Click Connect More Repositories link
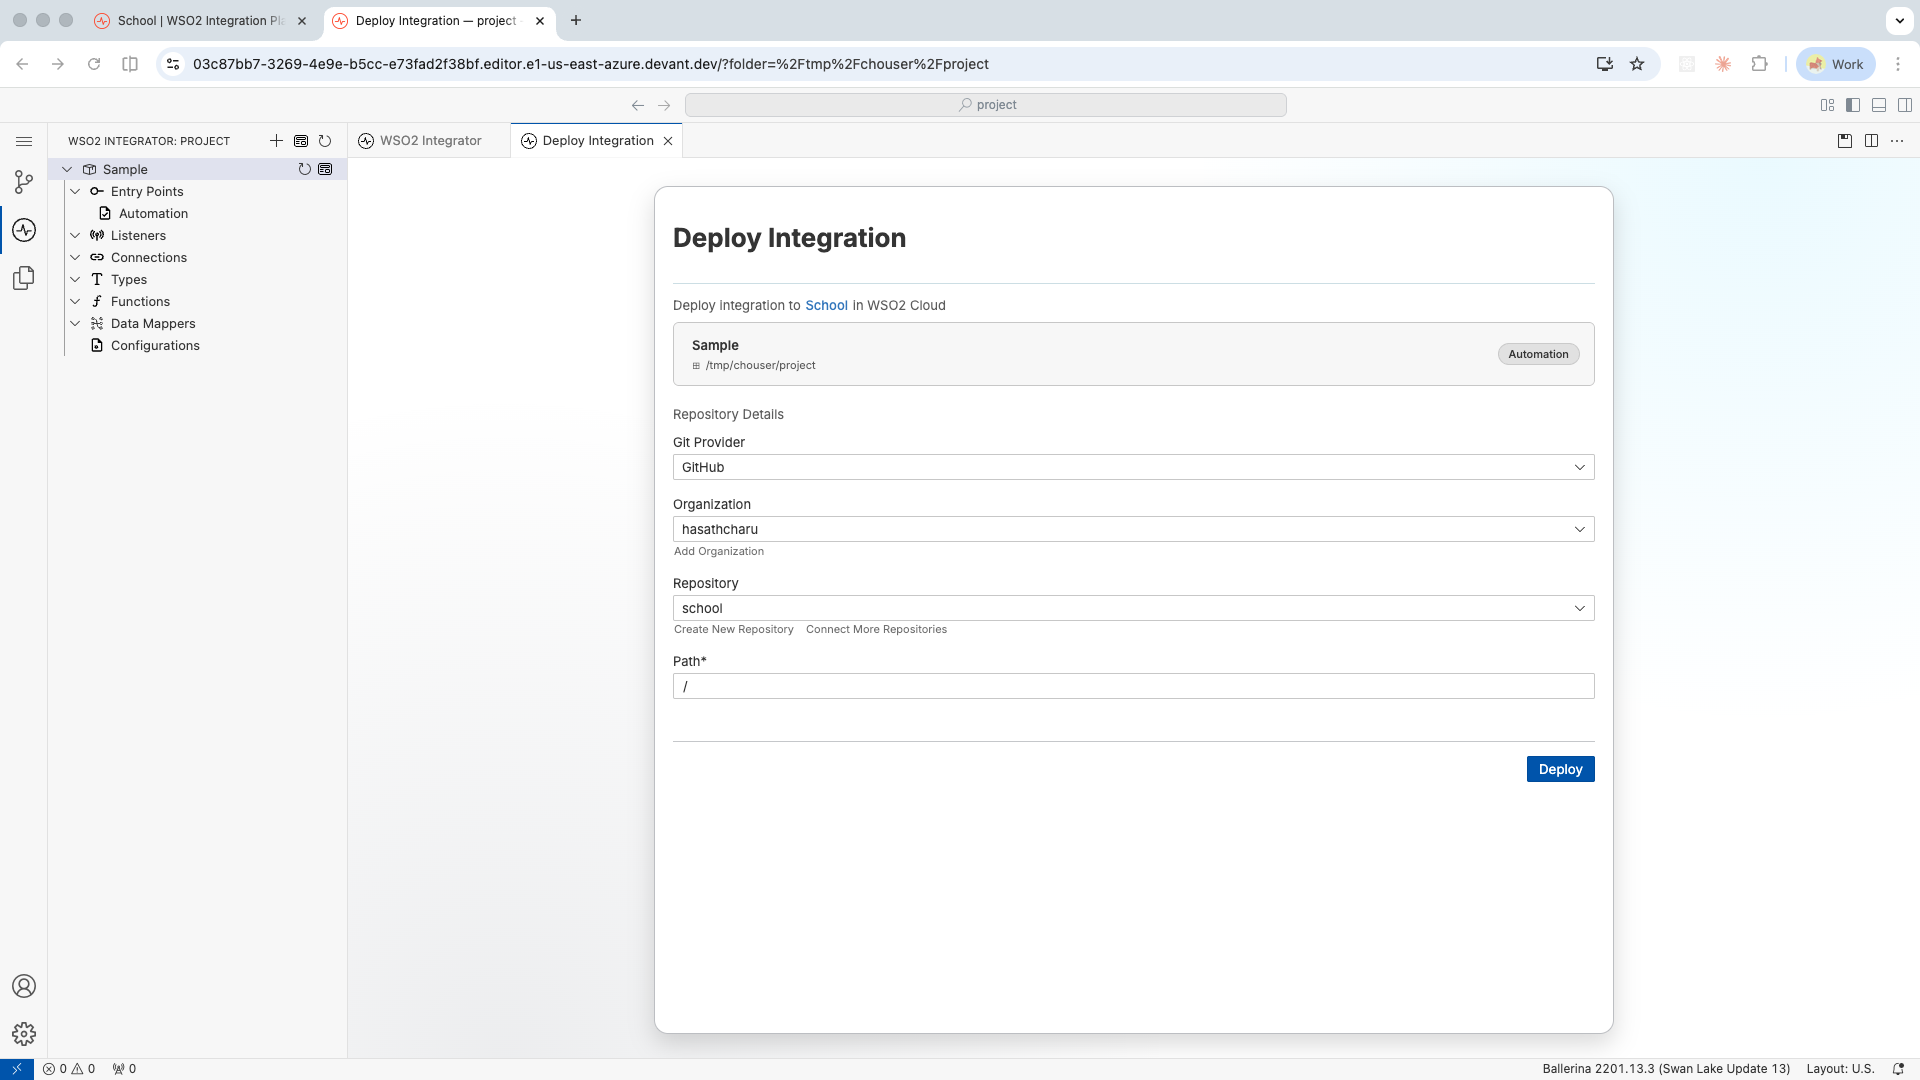Image resolution: width=1920 pixels, height=1080 pixels. coord(876,629)
